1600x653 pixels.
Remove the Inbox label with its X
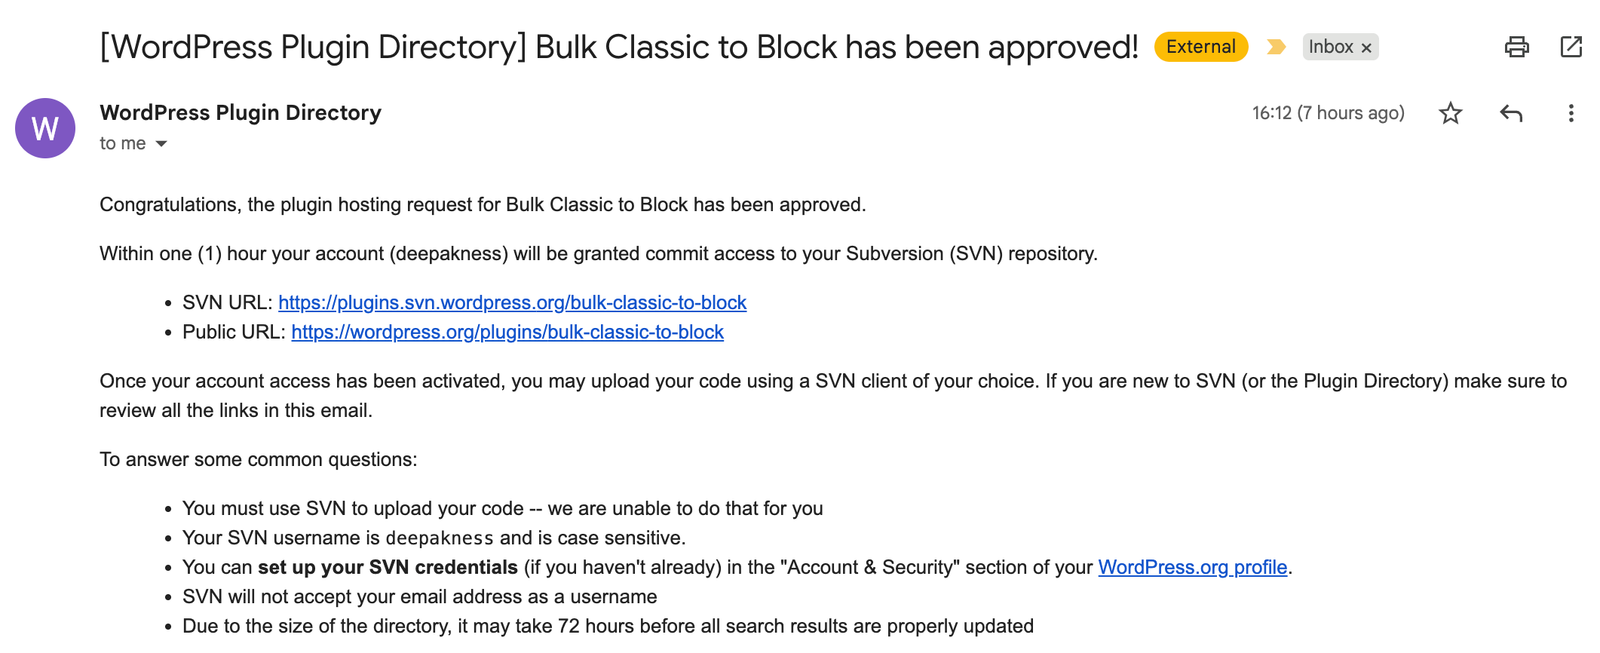(1366, 48)
